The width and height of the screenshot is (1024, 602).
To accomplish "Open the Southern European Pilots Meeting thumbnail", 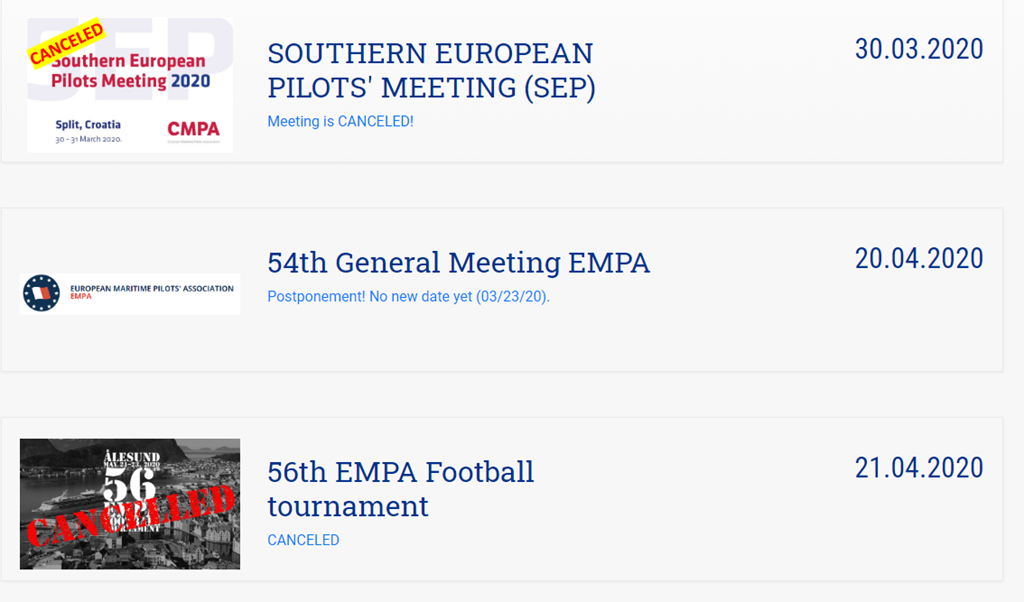I will click(x=130, y=85).
